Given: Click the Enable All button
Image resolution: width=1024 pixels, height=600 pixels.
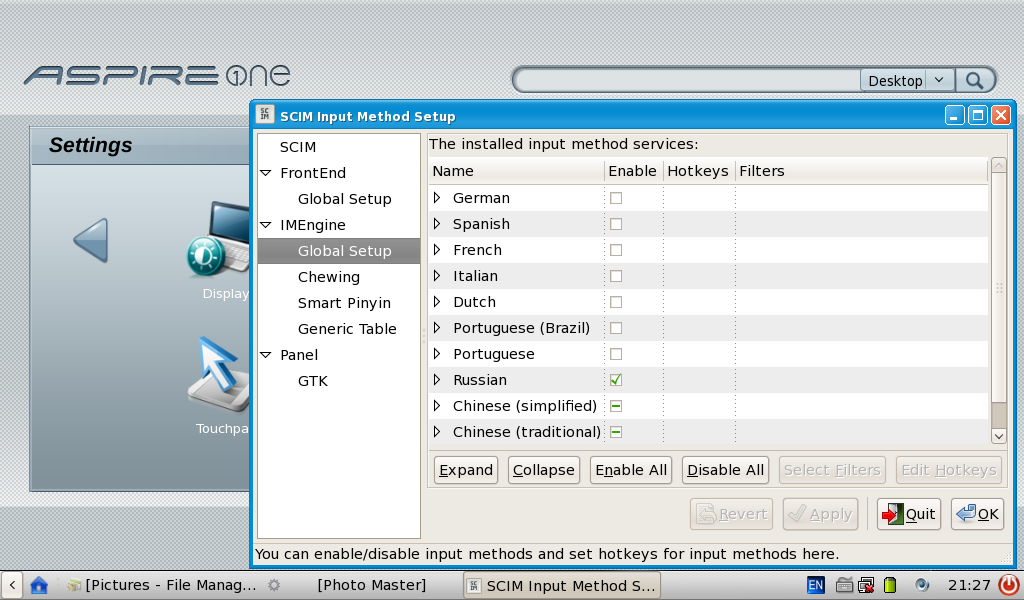Looking at the screenshot, I should [x=631, y=470].
